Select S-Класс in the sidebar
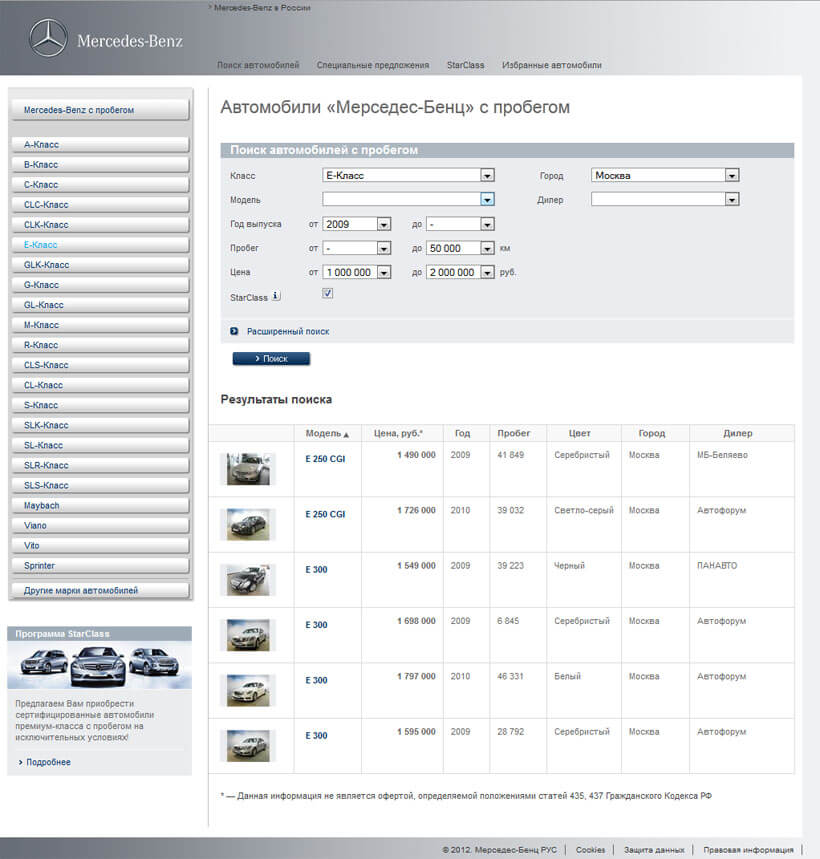Screen dimensions: 820x859 coord(100,405)
